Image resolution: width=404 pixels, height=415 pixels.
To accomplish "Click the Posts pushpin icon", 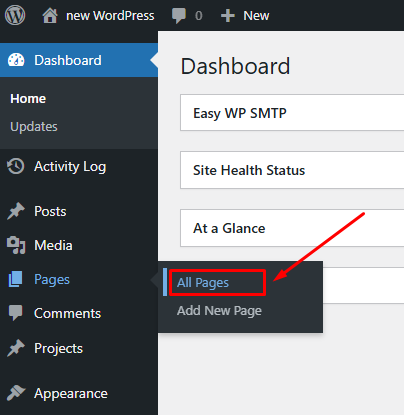I will 16,211.
